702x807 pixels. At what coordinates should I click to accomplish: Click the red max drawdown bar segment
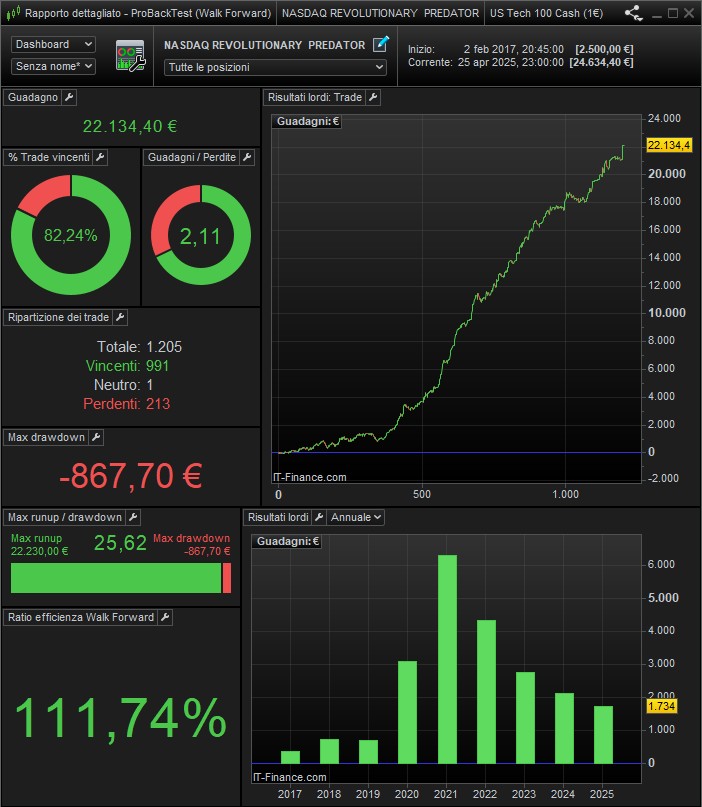click(226, 578)
